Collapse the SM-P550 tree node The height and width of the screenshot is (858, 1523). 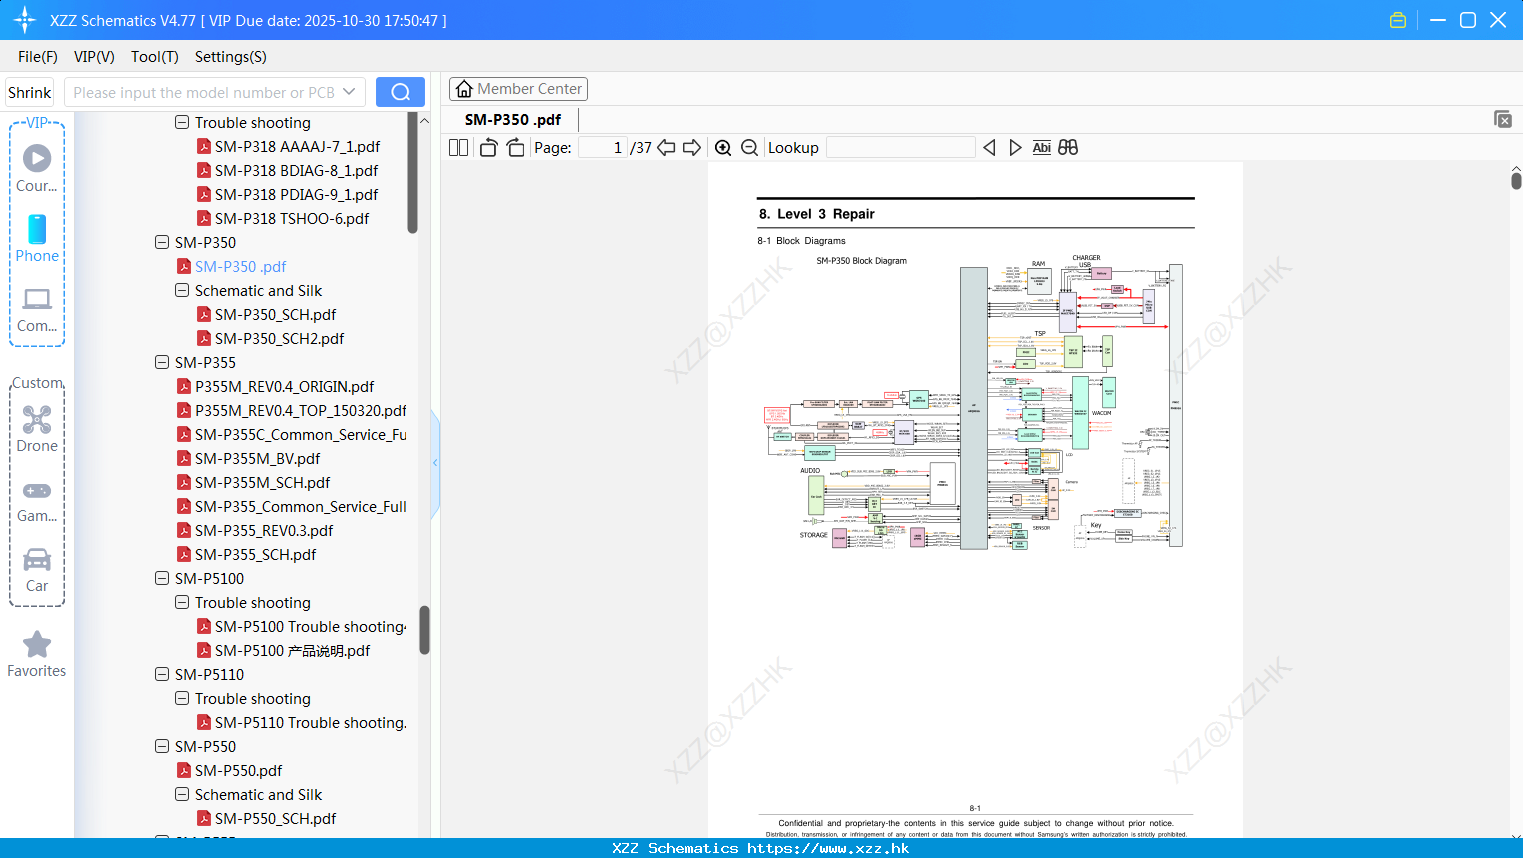point(162,746)
